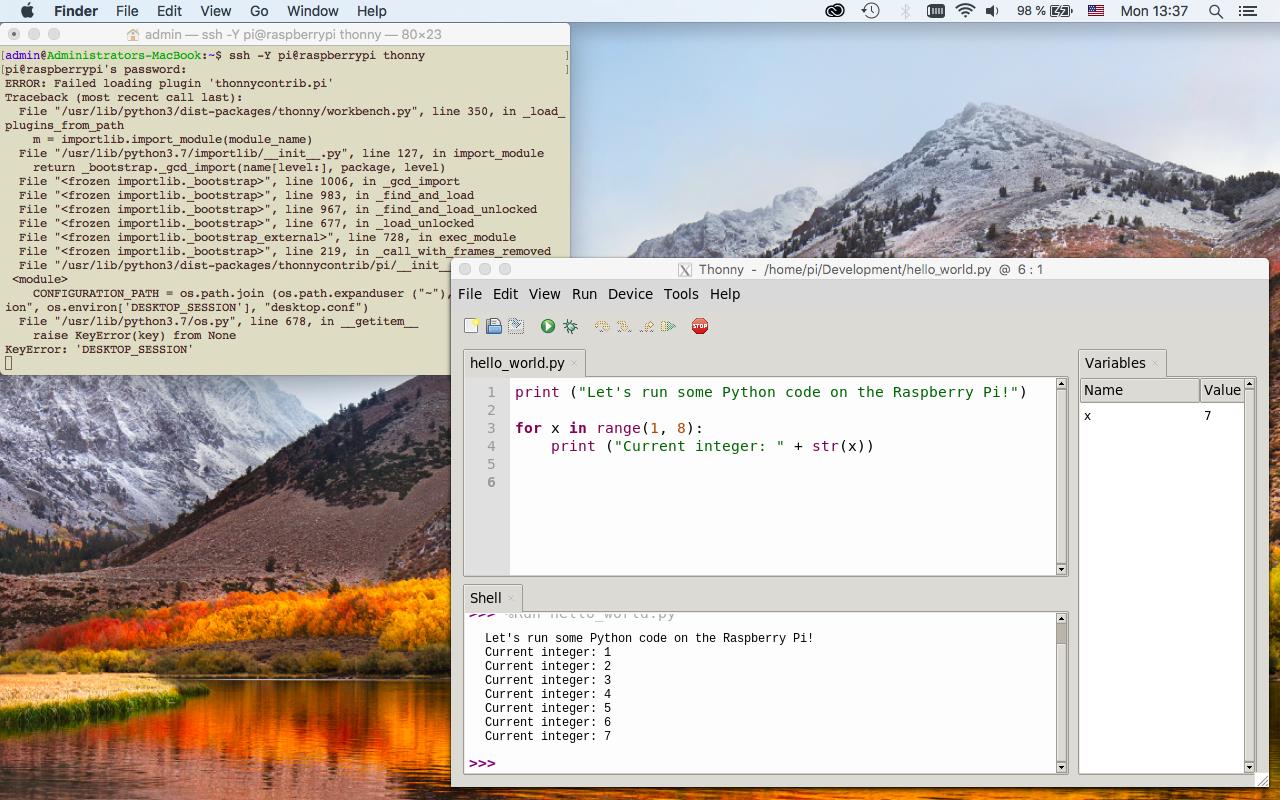The height and width of the screenshot is (800, 1280).
Task: Open the Wi-Fi status menu
Action: coord(965,11)
